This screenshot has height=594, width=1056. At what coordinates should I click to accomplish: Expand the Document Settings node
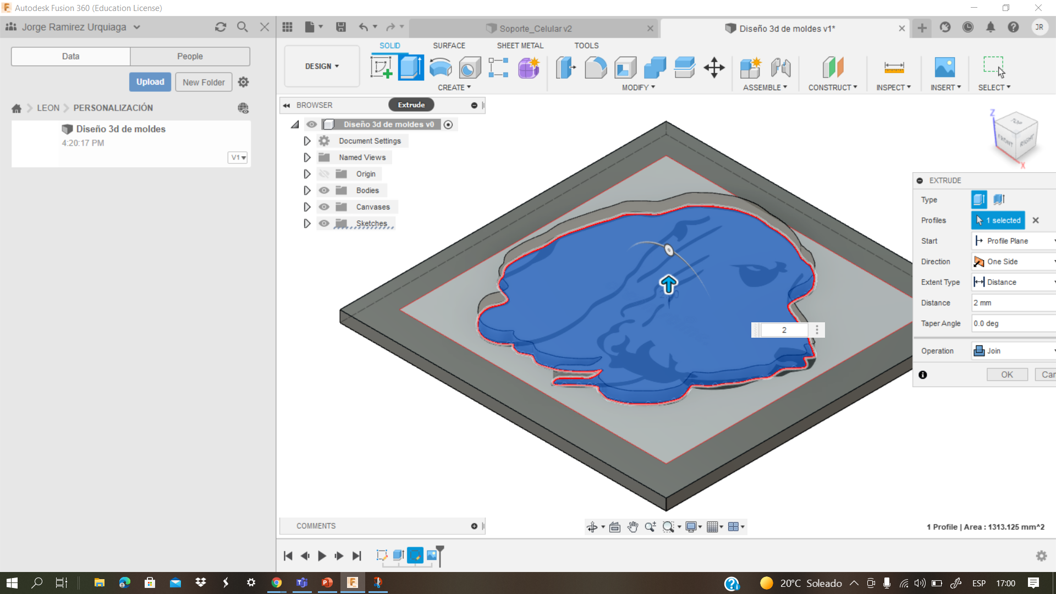point(306,141)
